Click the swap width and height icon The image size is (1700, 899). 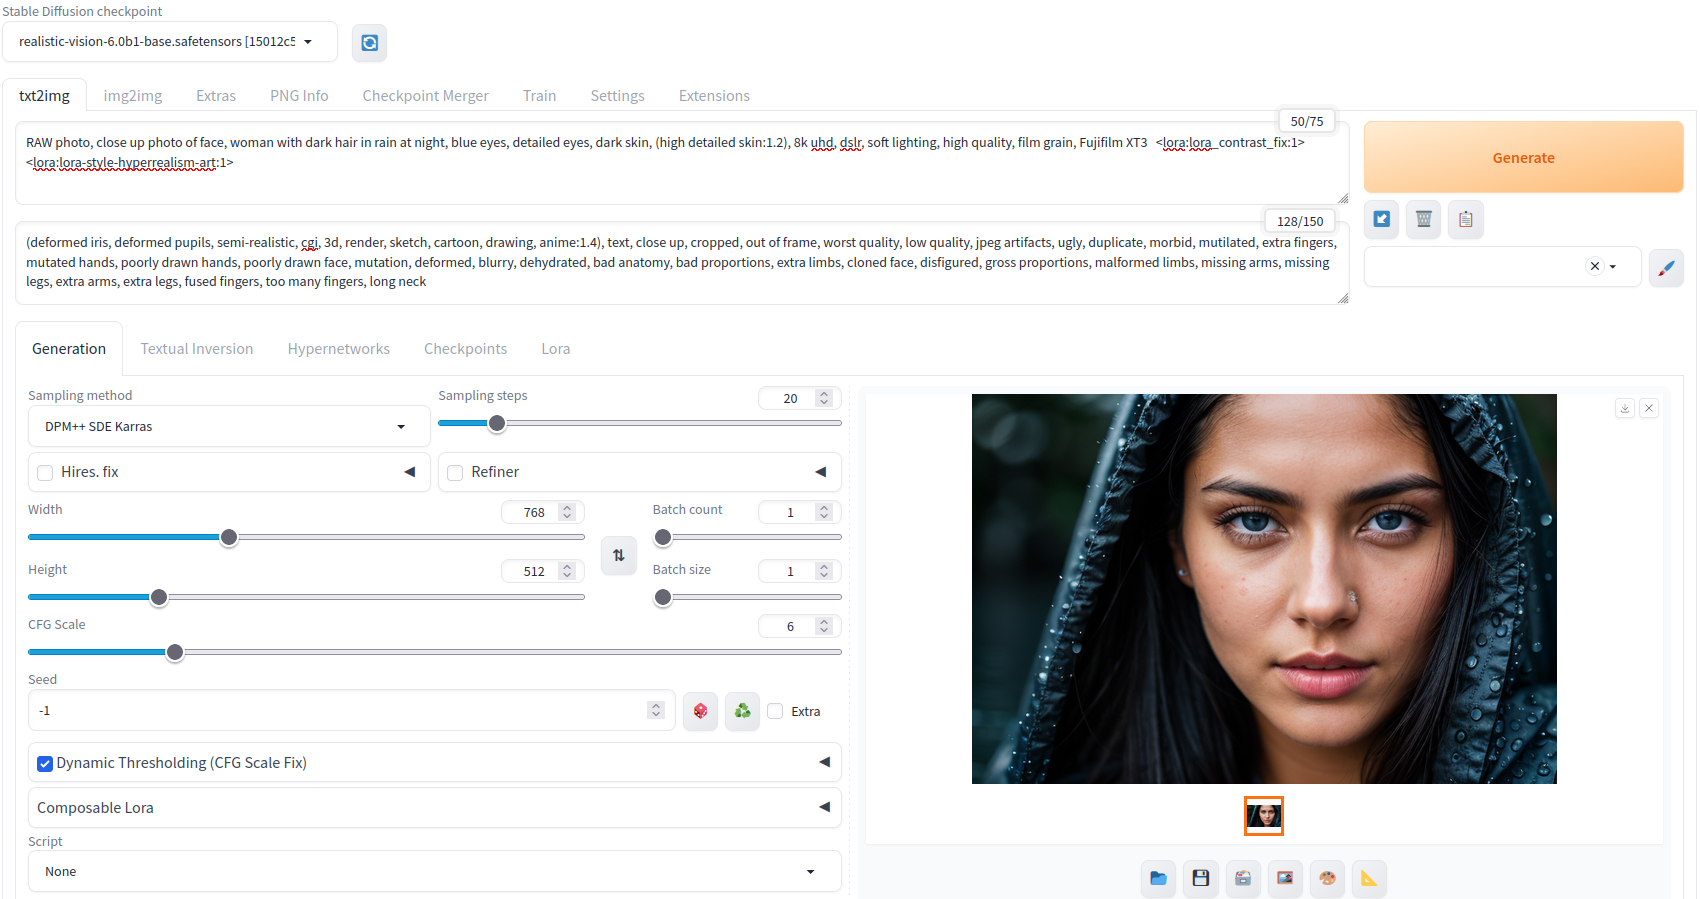tap(618, 555)
